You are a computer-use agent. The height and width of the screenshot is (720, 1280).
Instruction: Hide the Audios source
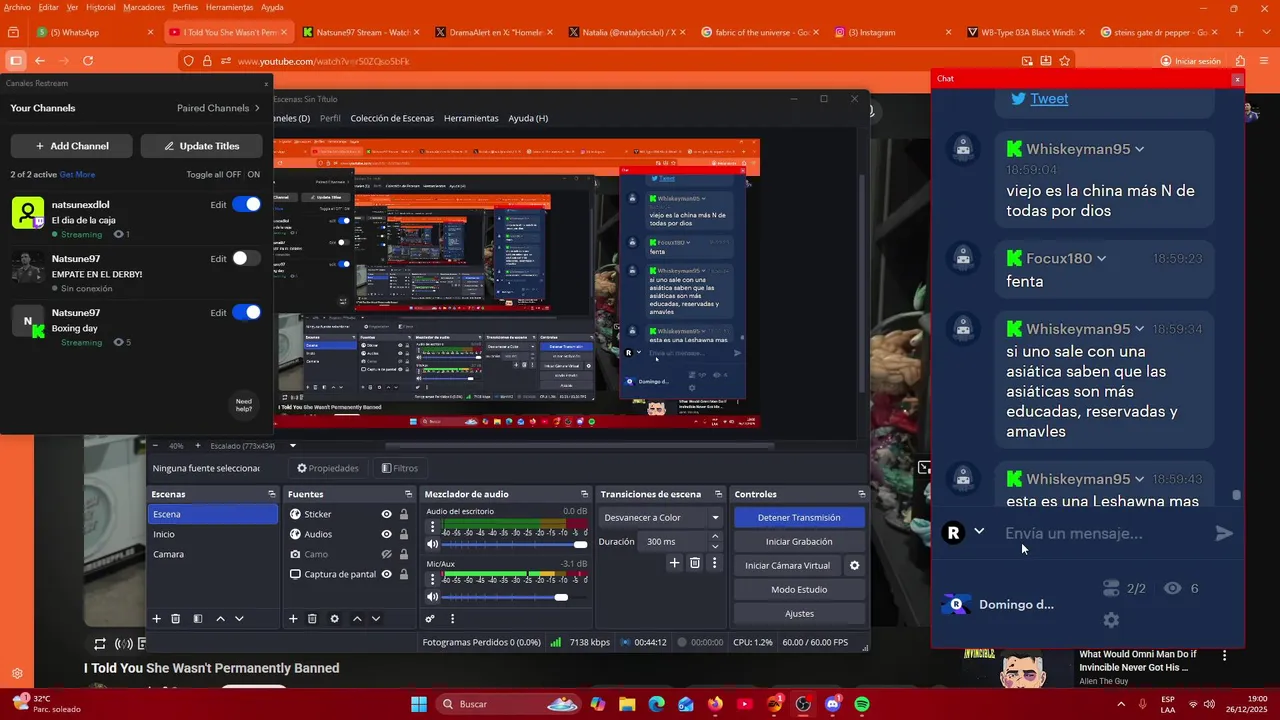coord(386,534)
